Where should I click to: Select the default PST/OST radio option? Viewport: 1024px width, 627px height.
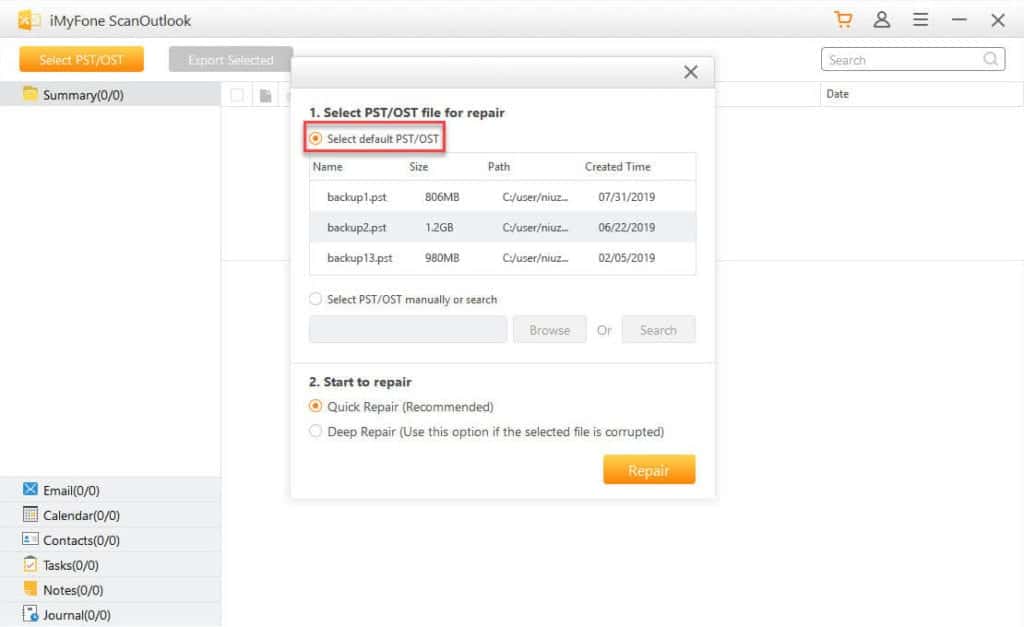pyautogui.click(x=316, y=138)
